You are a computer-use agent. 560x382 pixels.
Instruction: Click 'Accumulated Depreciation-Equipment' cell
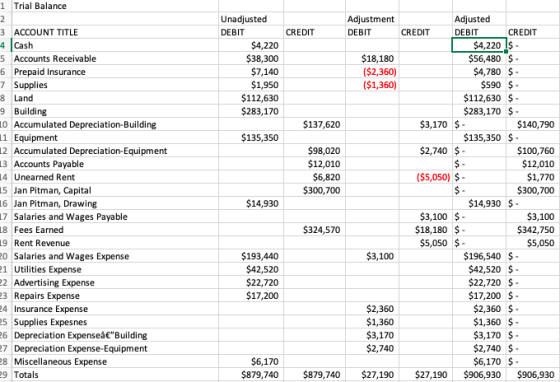click(115, 151)
